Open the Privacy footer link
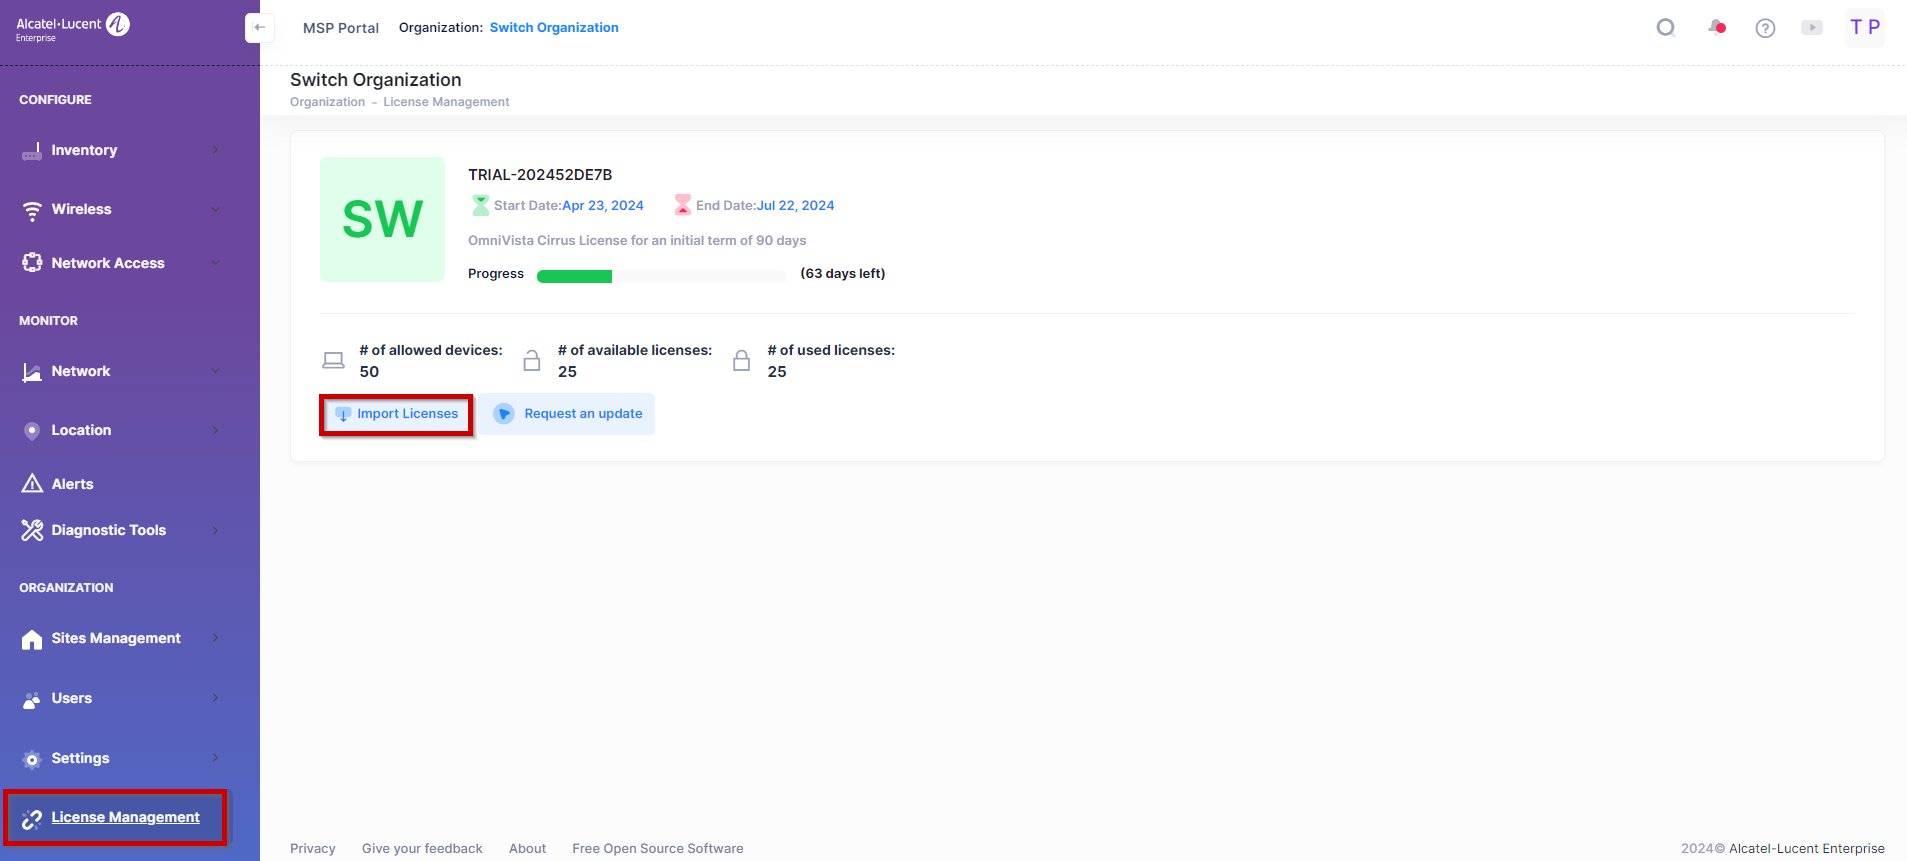 point(313,848)
